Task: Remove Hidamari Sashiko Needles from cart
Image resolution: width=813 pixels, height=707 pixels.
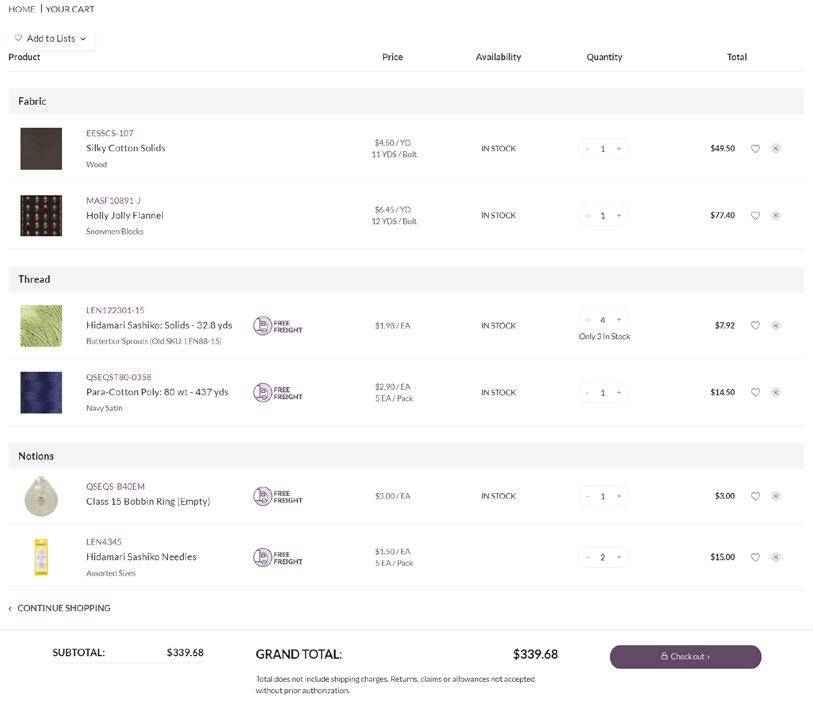Action: coord(776,558)
